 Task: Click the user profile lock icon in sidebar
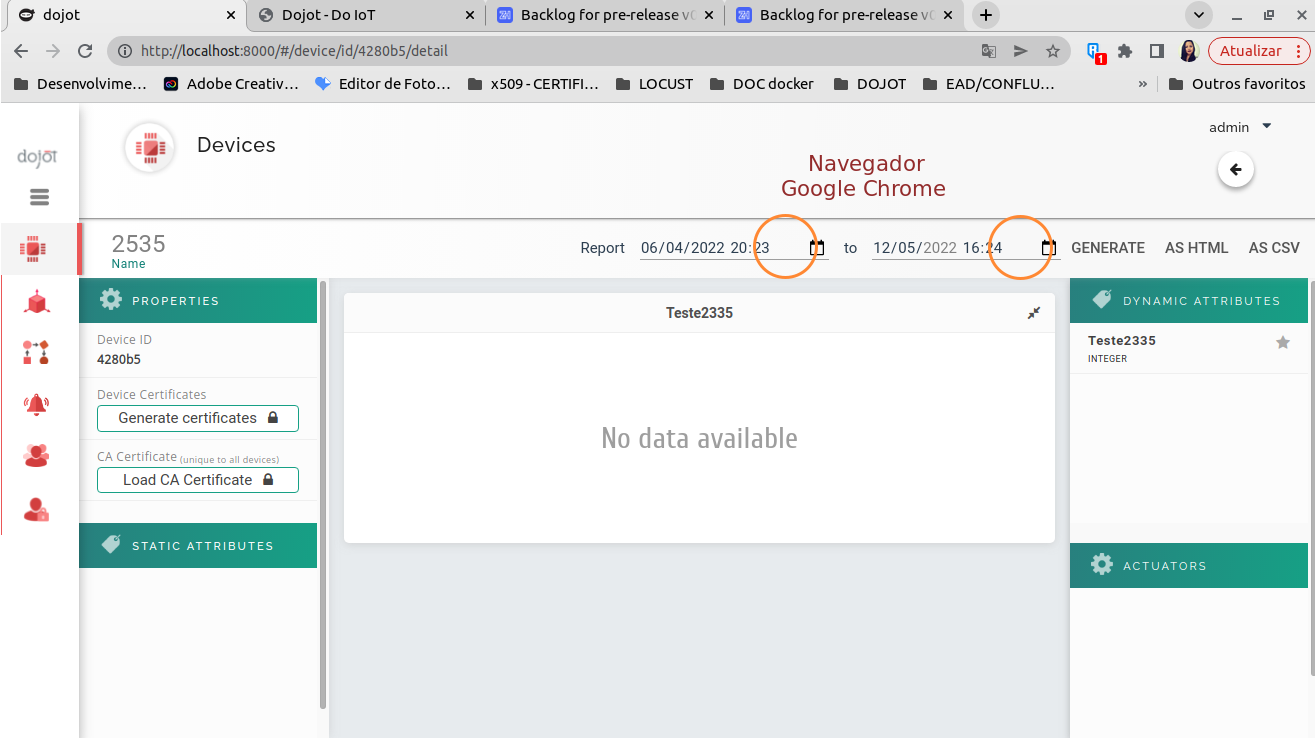pyautogui.click(x=37, y=509)
